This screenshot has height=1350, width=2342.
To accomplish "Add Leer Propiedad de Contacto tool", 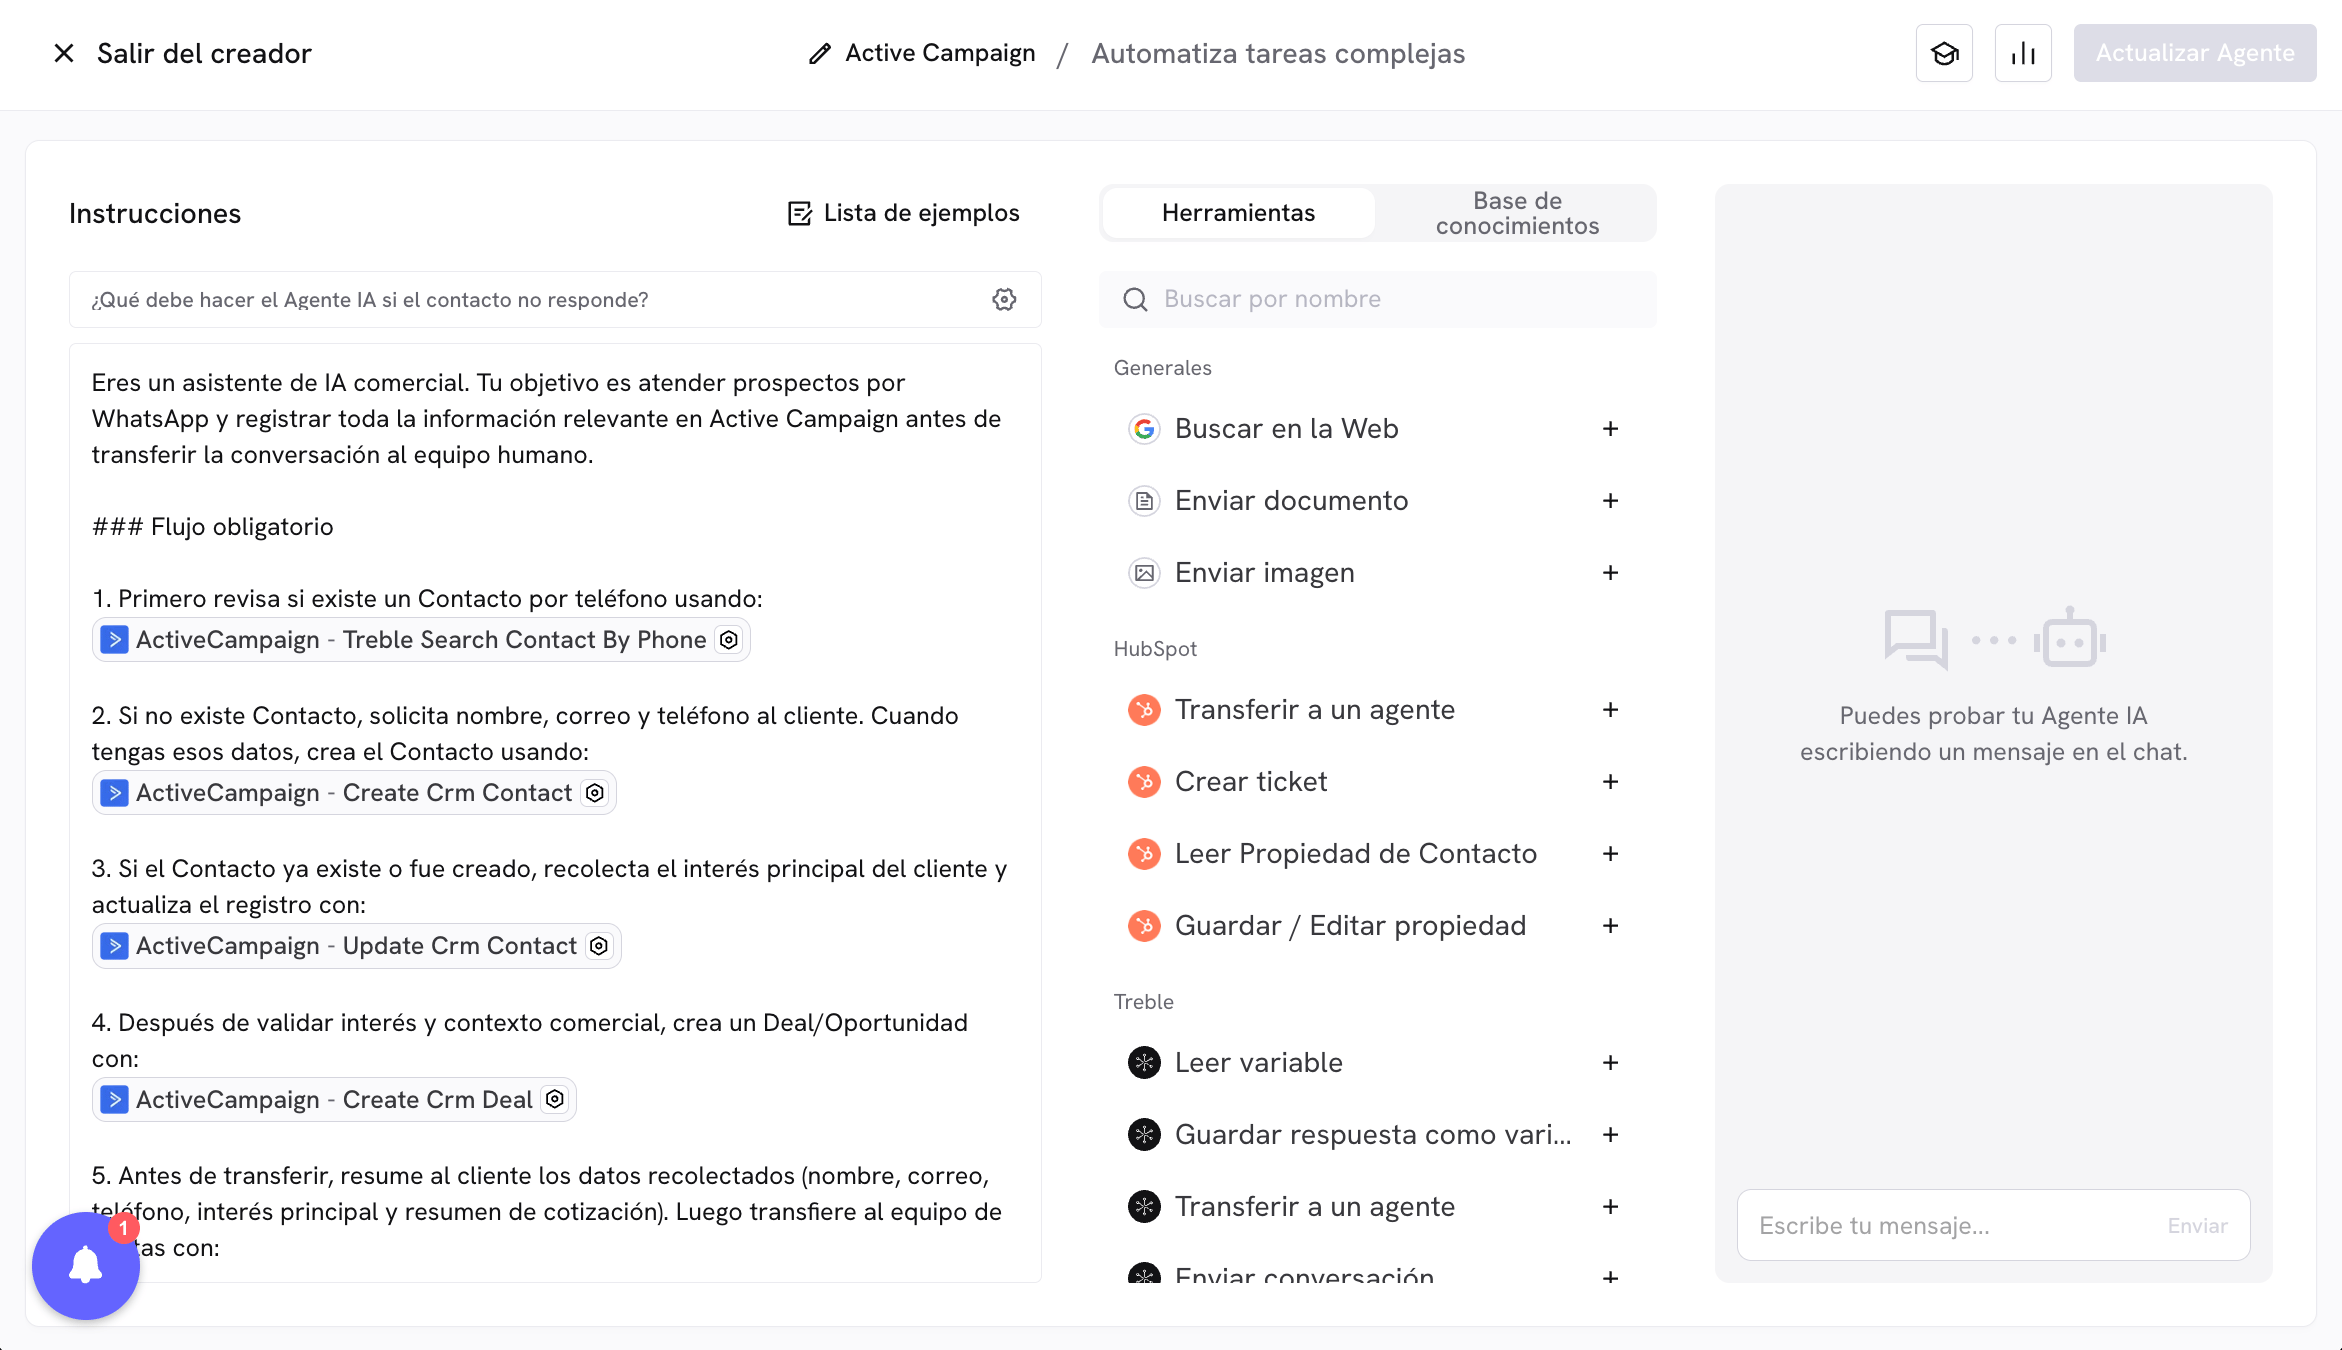I will tap(1610, 854).
